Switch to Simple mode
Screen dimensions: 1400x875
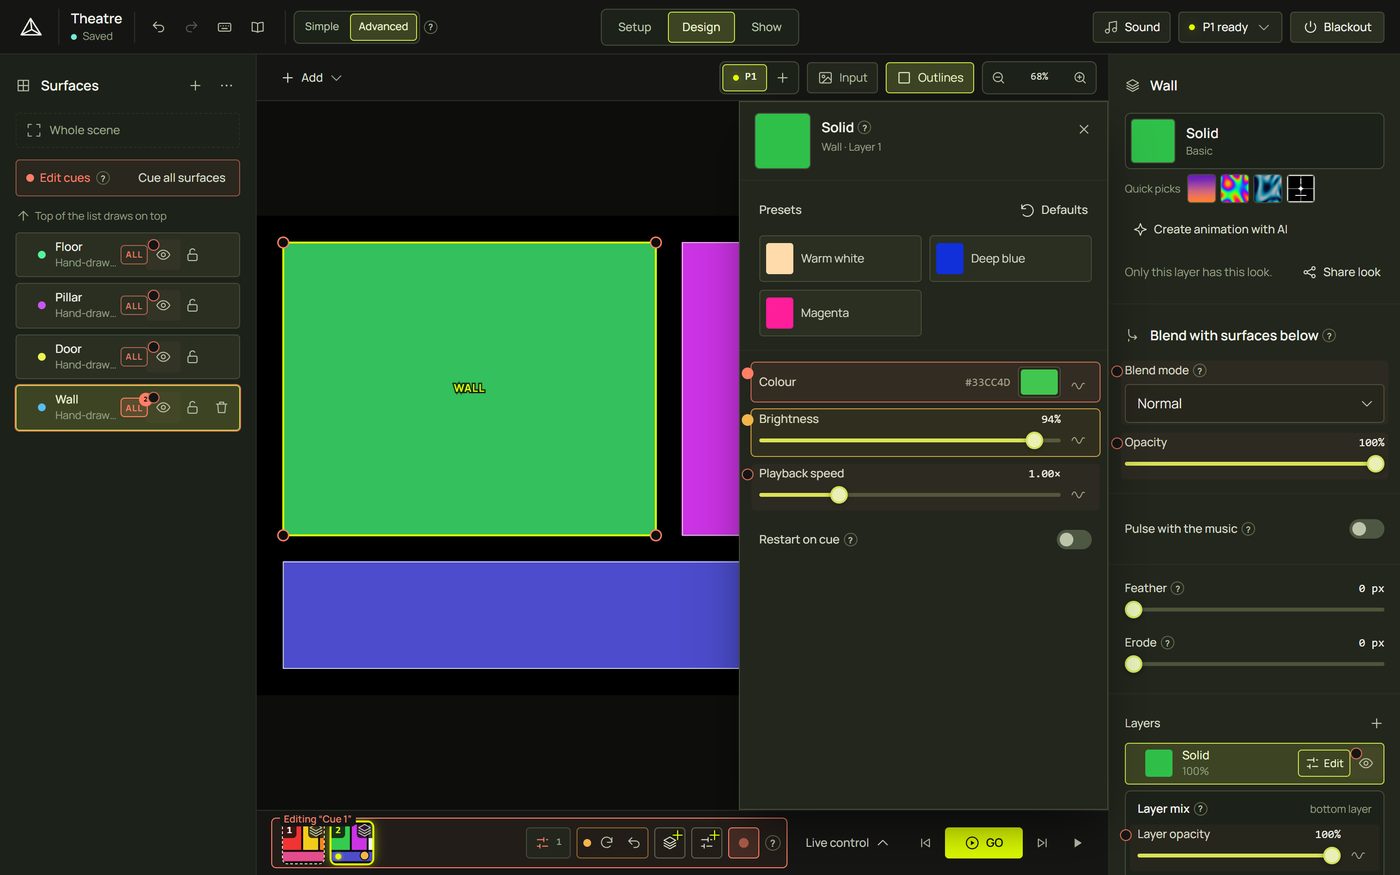point(322,27)
